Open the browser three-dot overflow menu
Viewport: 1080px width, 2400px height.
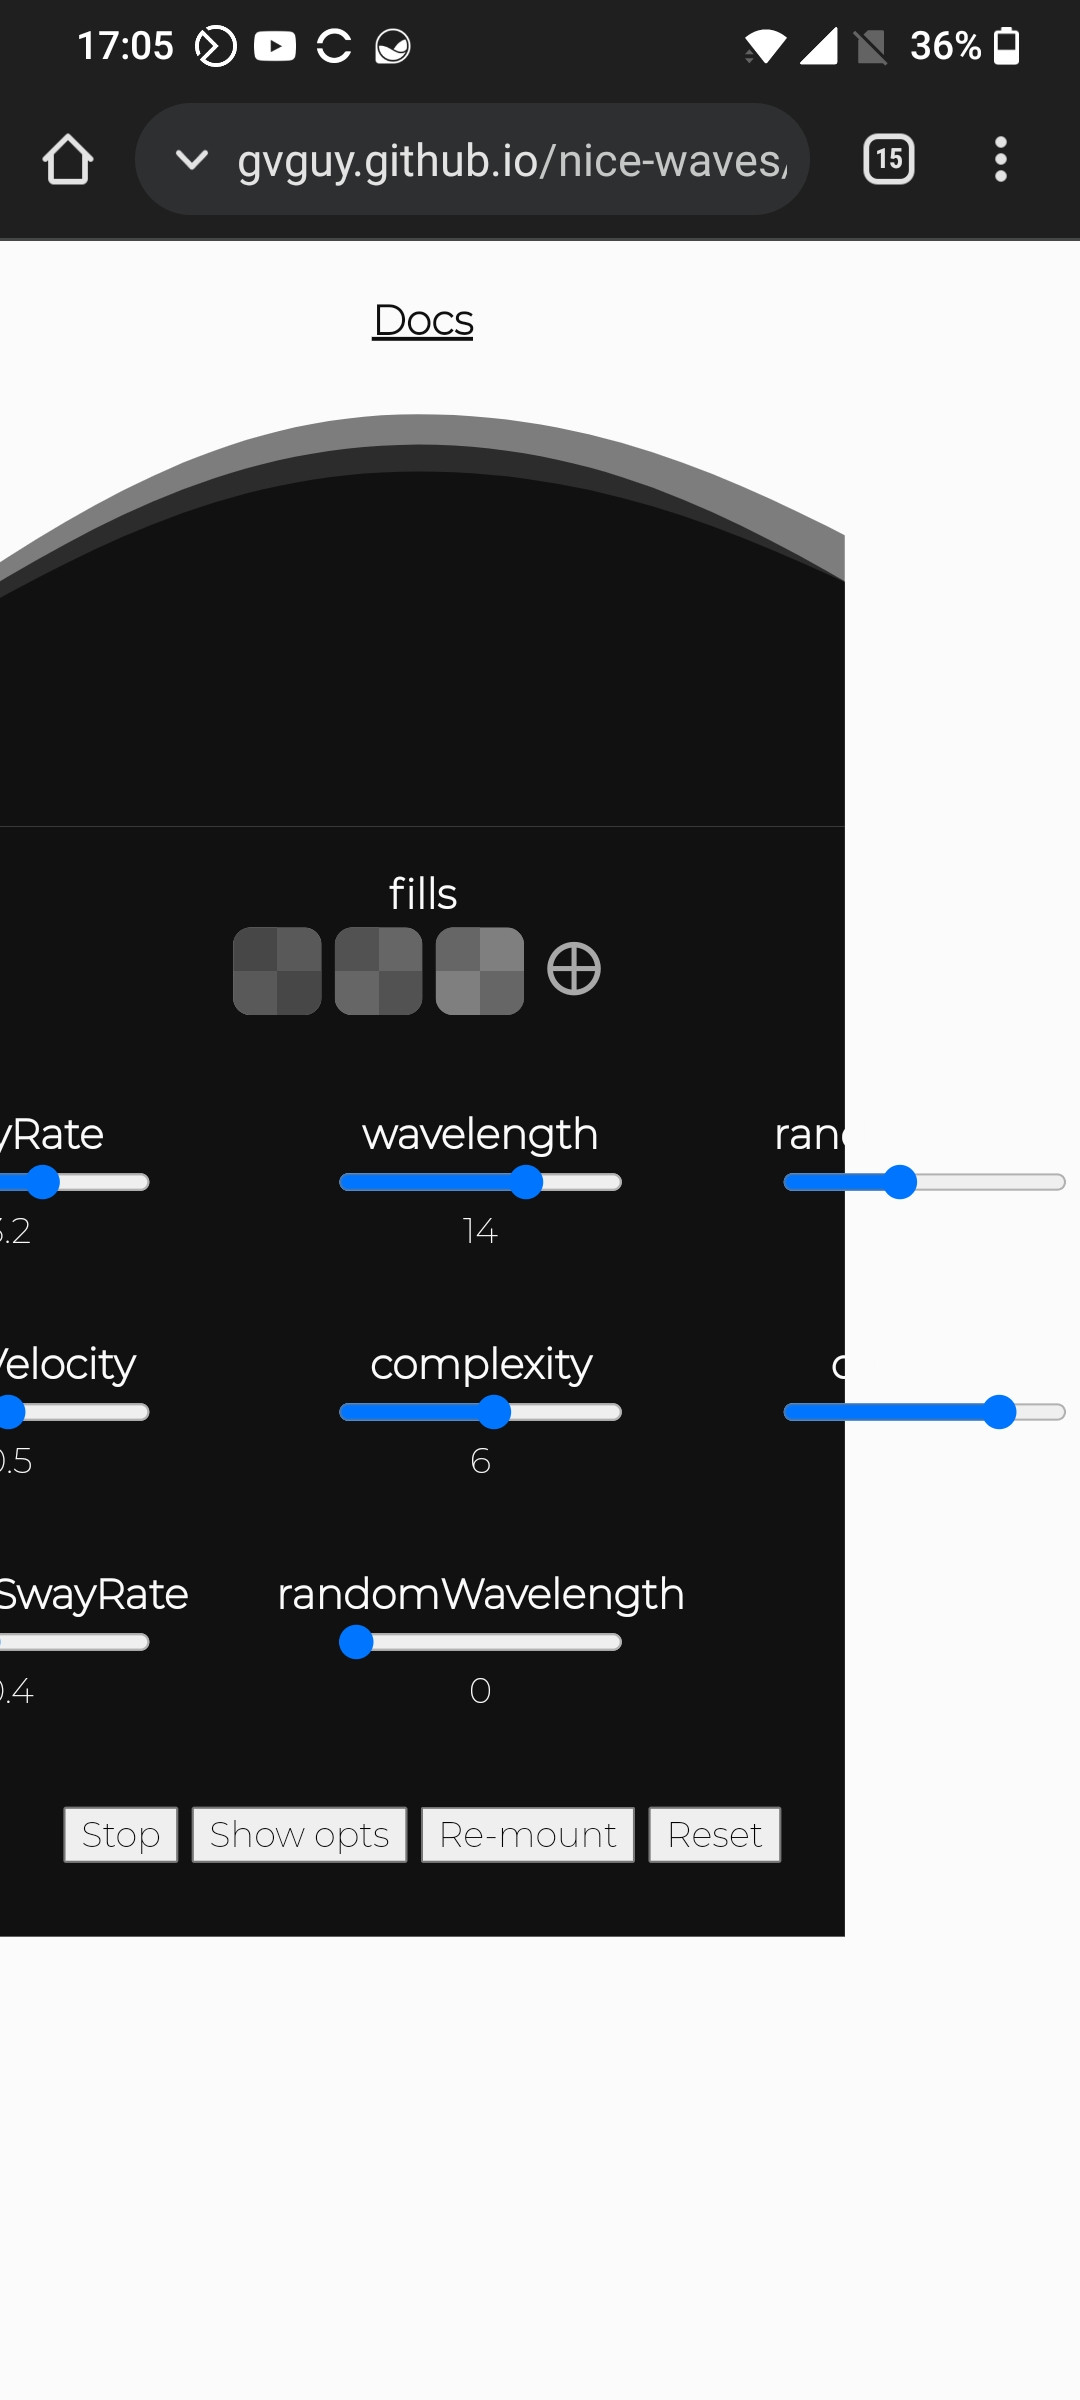tap(1000, 159)
